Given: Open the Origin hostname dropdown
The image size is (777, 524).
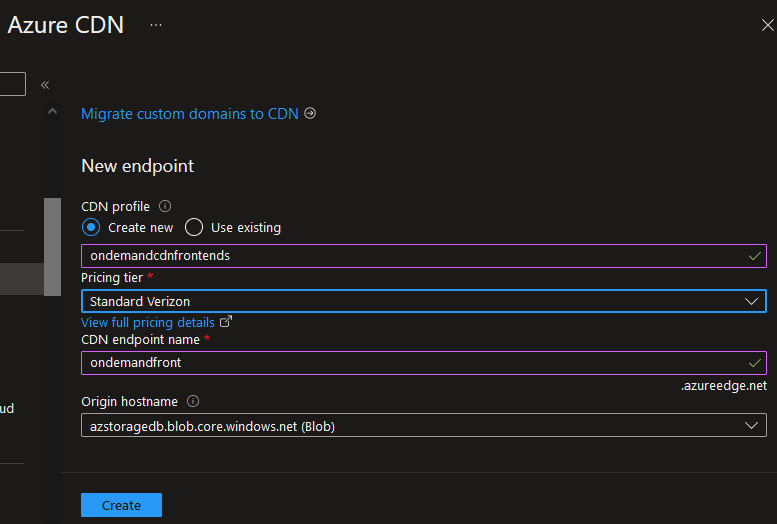Looking at the screenshot, I should pyautogui.click(x=424, y=425).
